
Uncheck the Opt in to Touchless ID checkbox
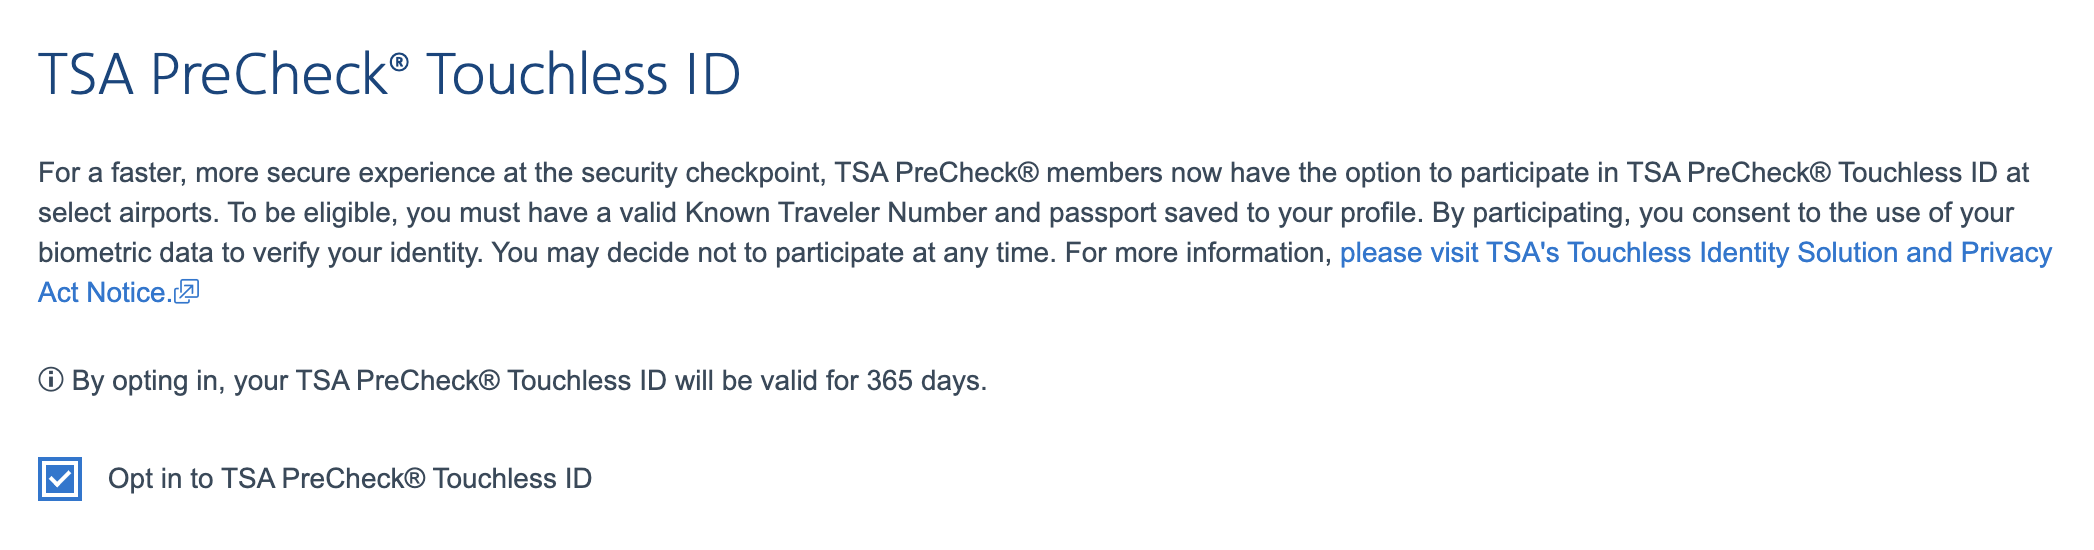(x=60, y=479)
